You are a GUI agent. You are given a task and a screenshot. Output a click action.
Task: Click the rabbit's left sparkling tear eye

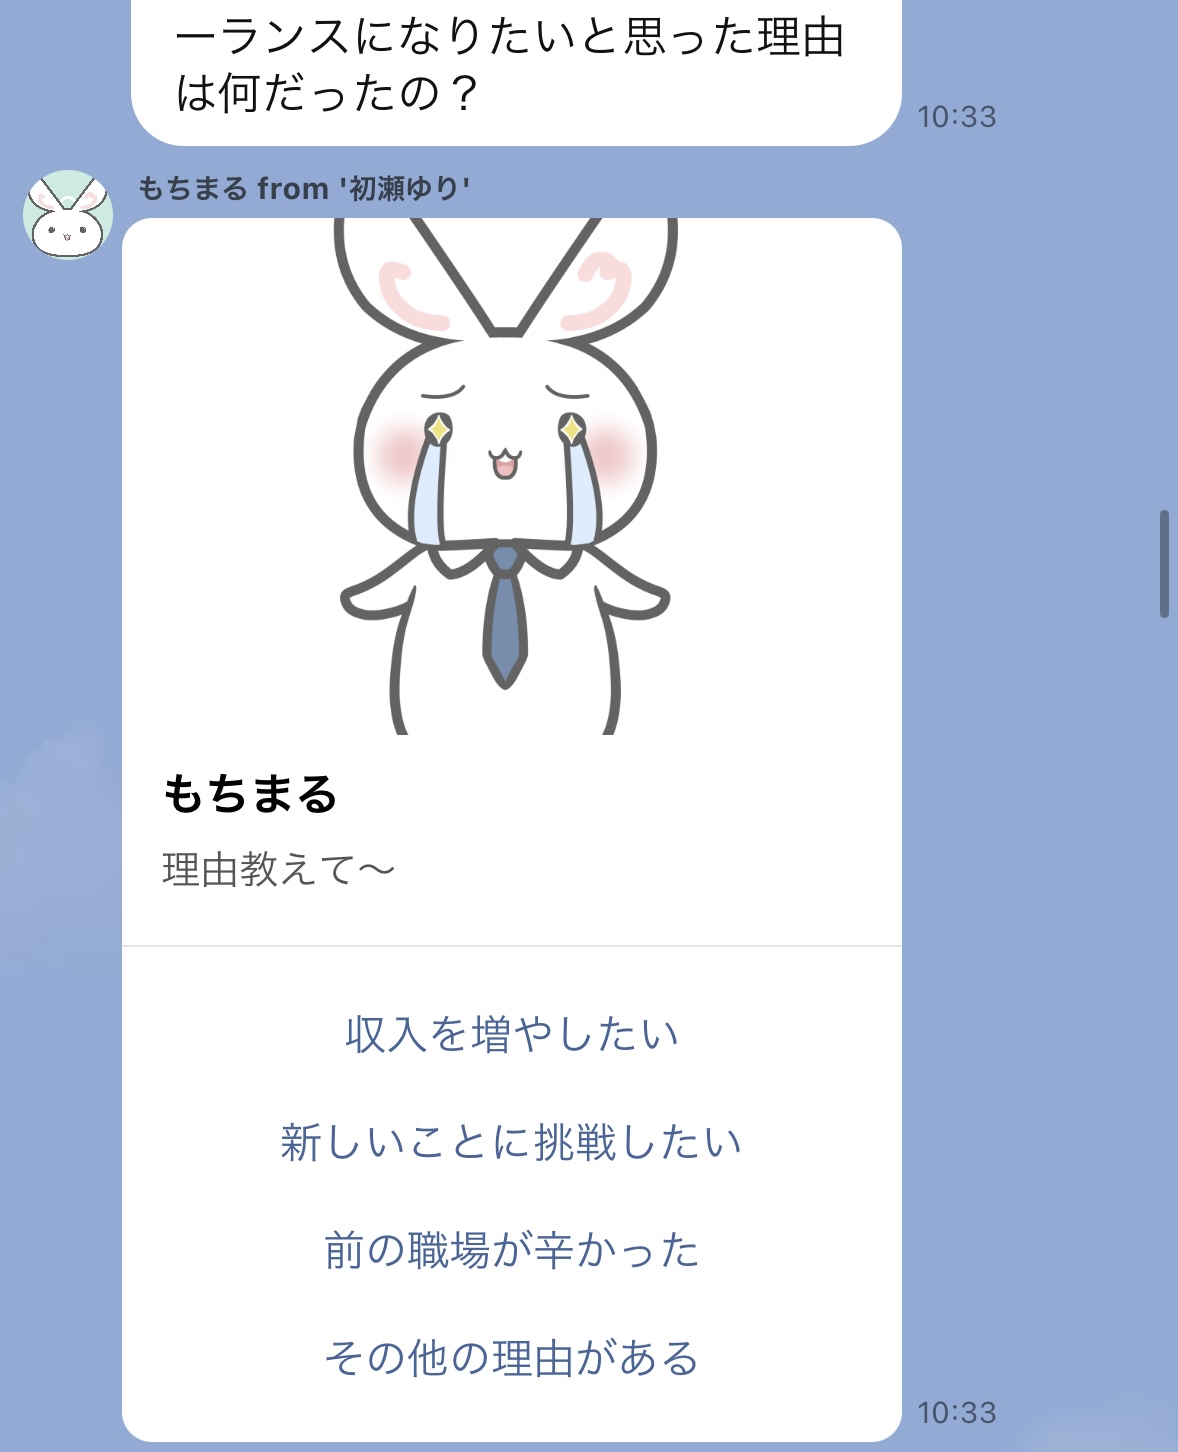click(438, 430)
